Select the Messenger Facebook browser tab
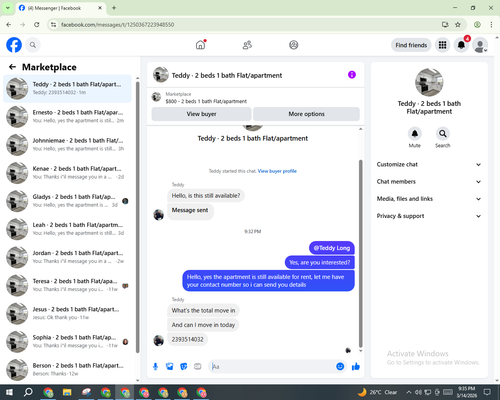 60,8
